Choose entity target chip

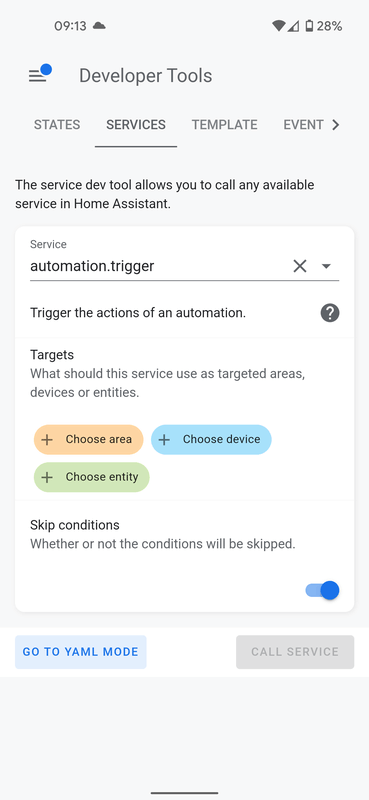click(x=92, y=478)
